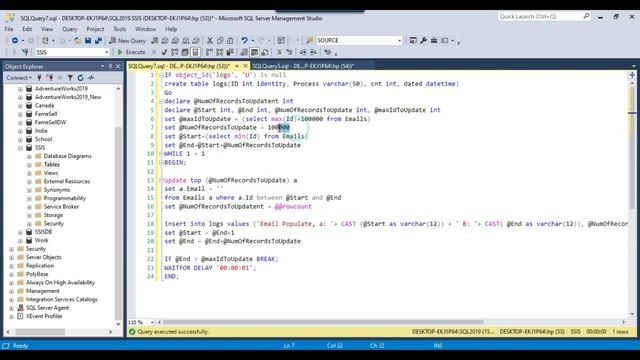Open the View menu

coord(47,29)
